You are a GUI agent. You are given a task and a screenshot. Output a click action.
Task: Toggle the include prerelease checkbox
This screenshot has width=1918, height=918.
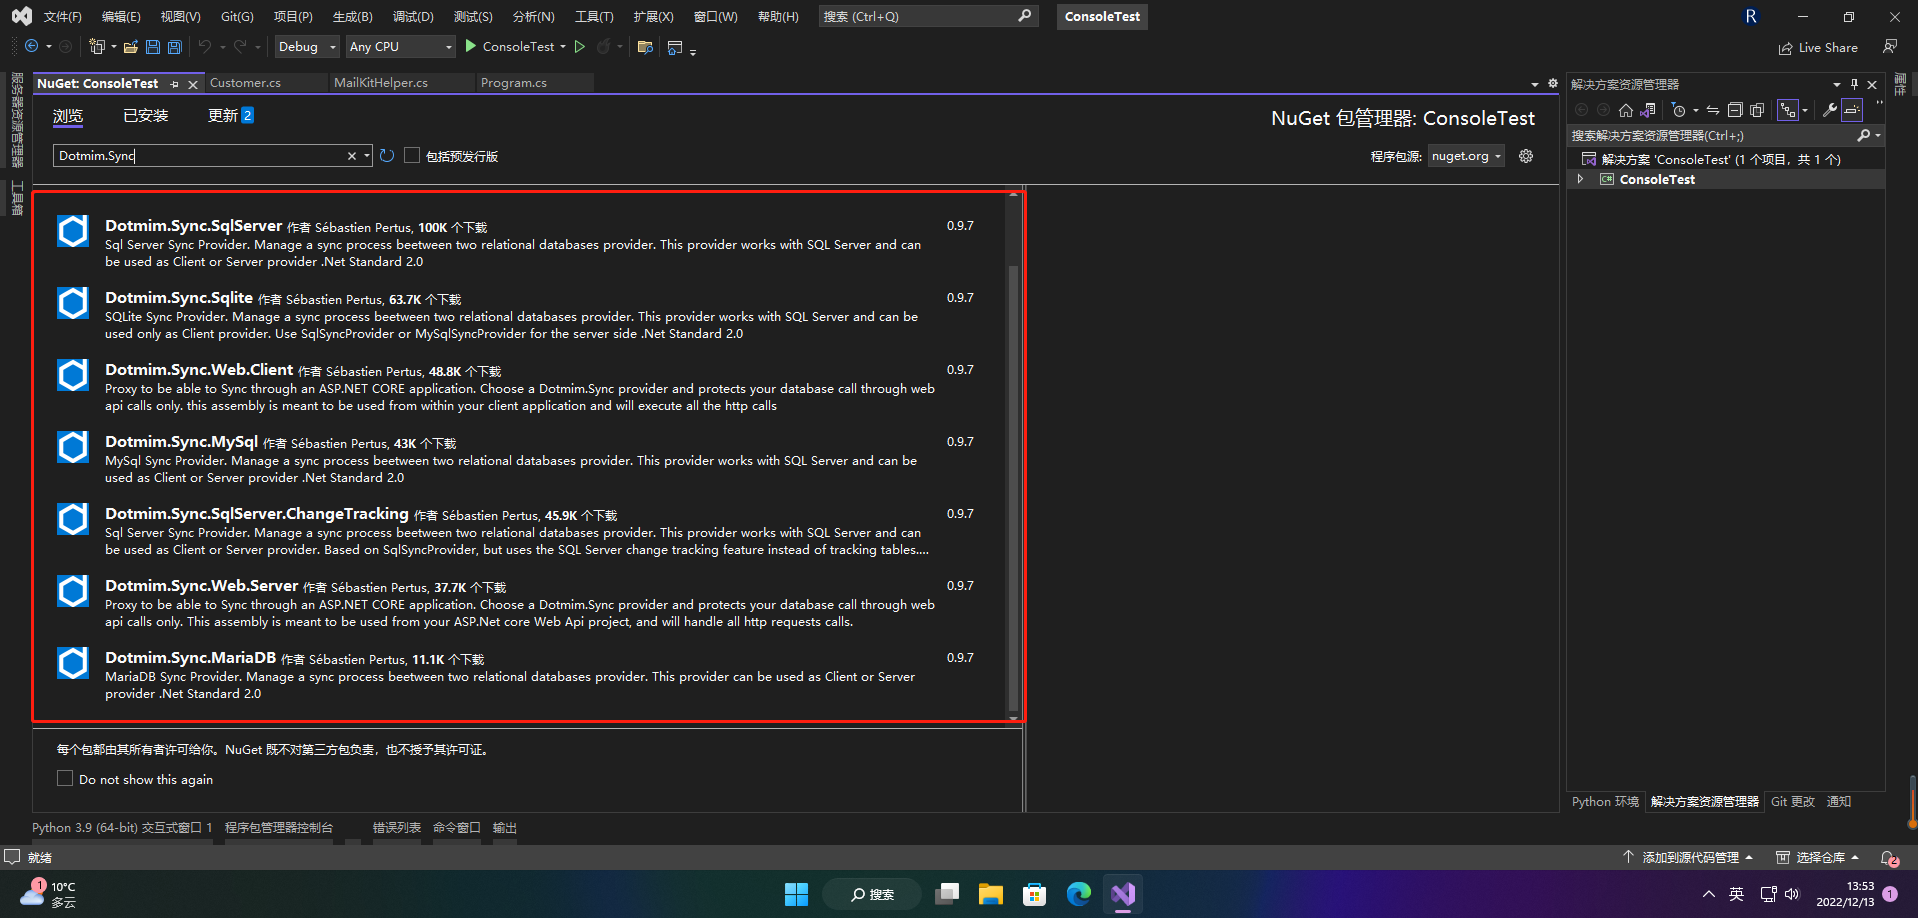point(411,155)
